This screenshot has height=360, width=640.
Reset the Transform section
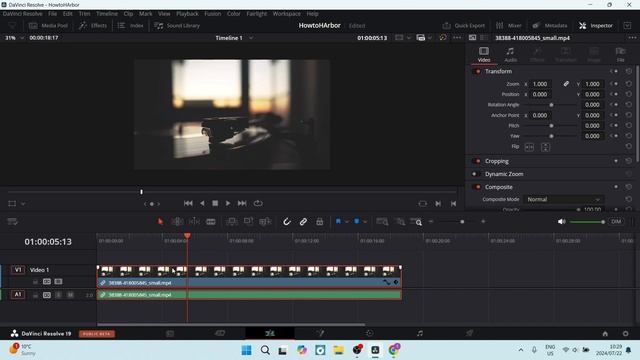[629, 71]
